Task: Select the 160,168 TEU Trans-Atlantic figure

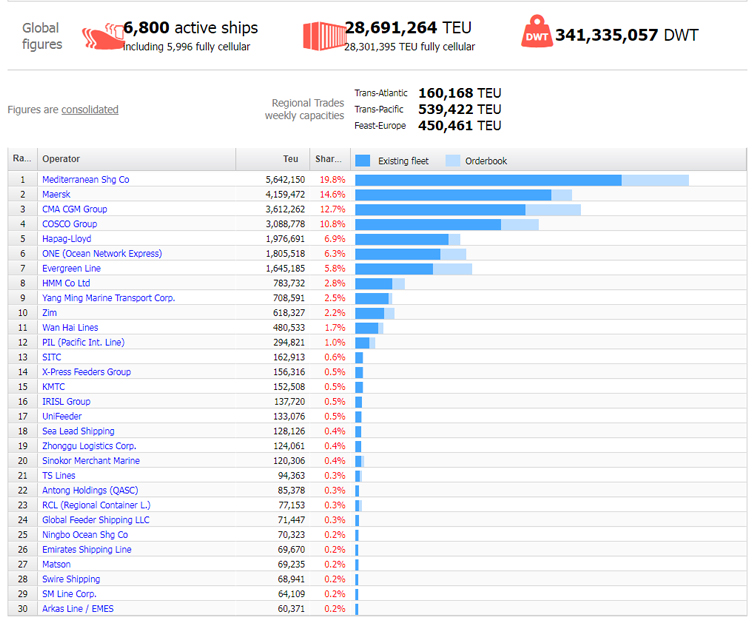Action: 459,93
